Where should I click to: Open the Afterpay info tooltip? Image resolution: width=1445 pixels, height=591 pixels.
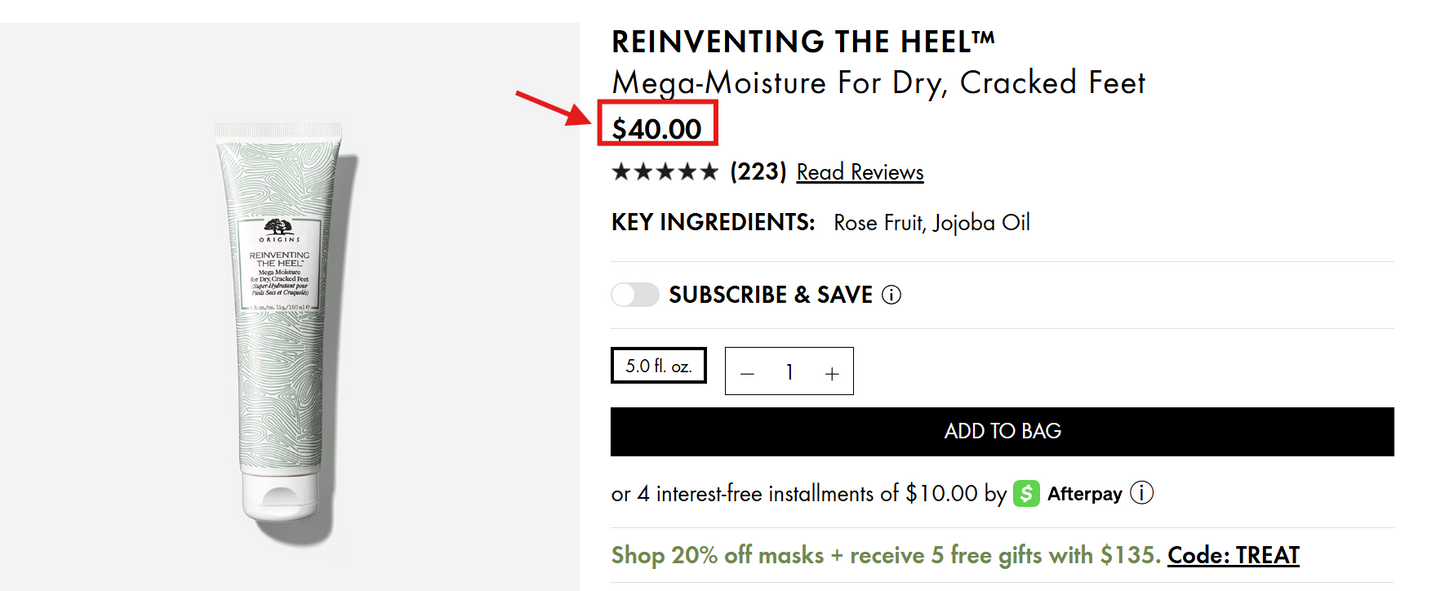point(1142,492)
